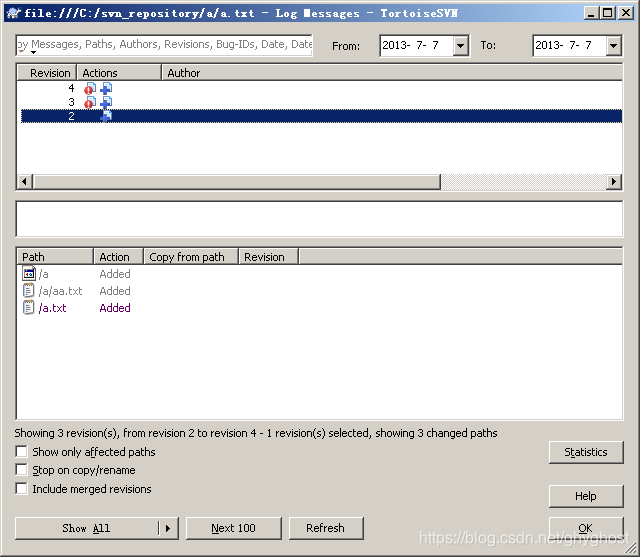Click the file icon beside /a/aa.txt
The width and height of the screenshot is (640, 557).
tap(28, 291)
